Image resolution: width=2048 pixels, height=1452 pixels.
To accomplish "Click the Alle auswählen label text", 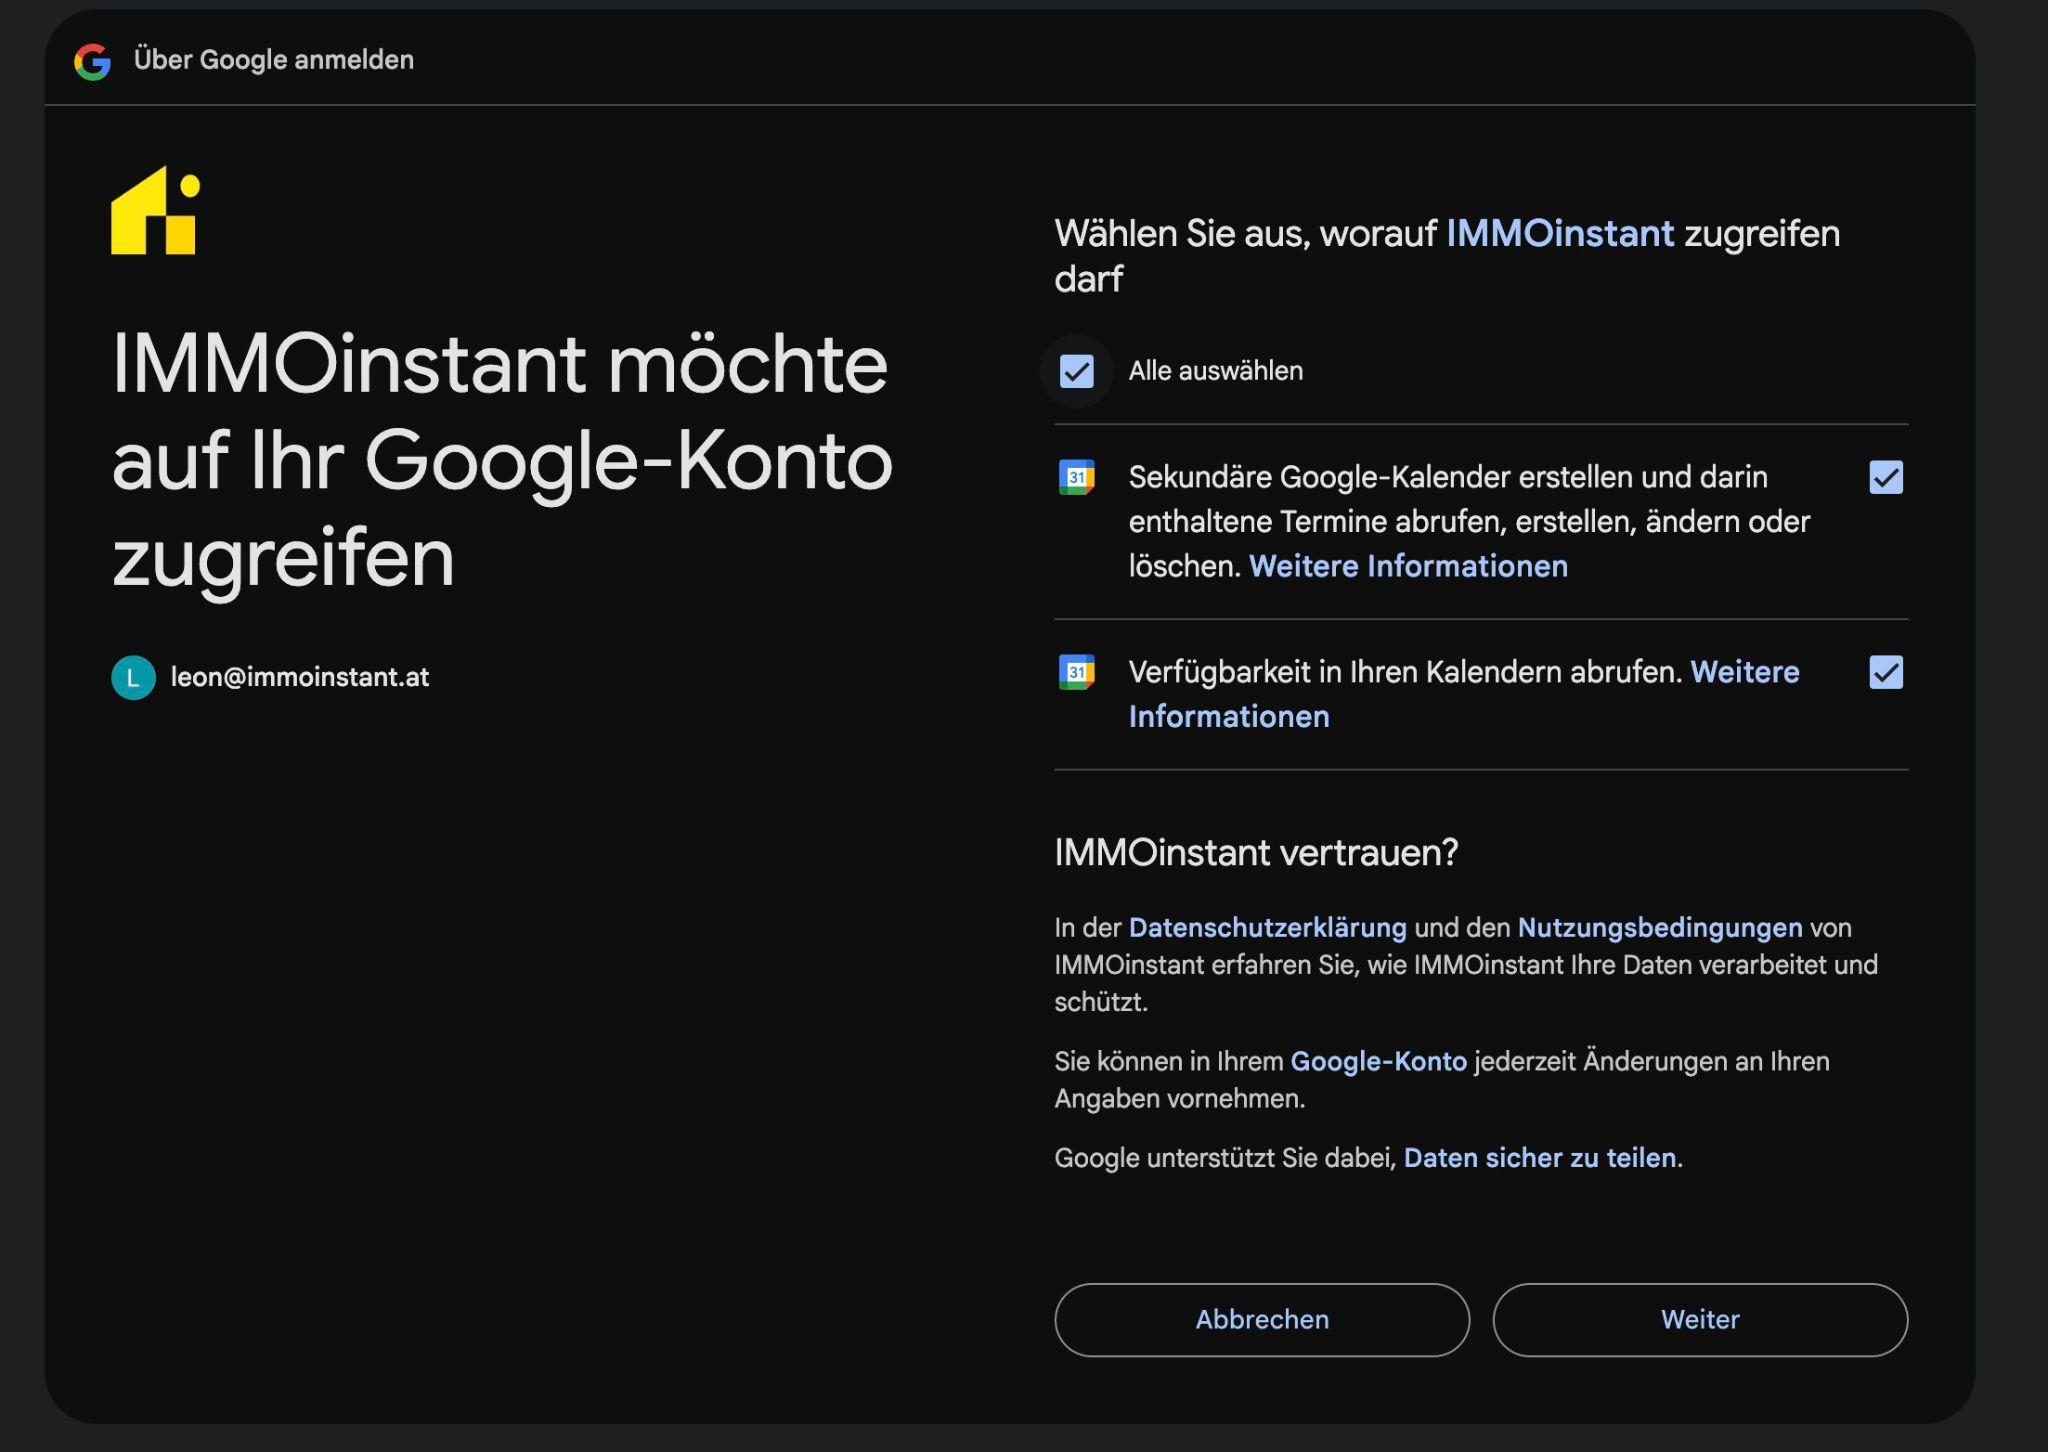I will pyautogui.click(x=1215, y=371).
